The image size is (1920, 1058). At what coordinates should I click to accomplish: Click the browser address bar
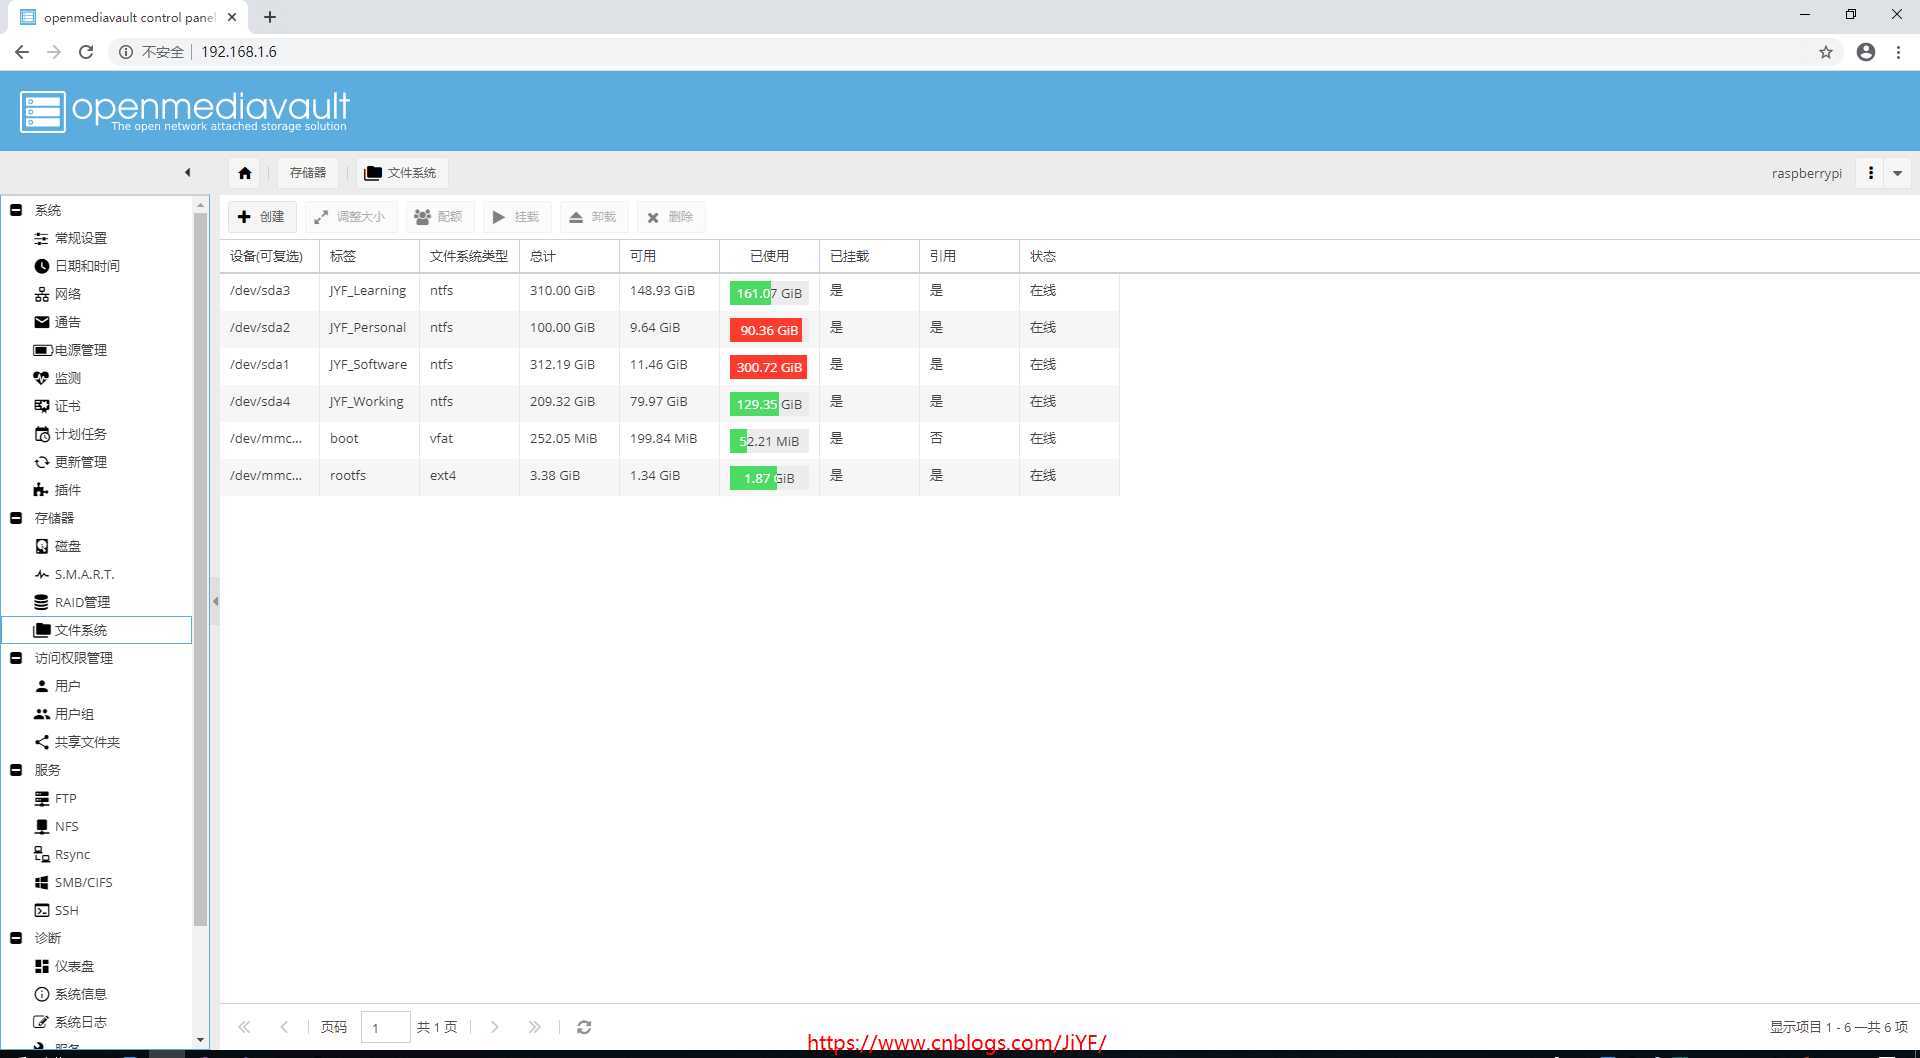click(x=960, y=52)
